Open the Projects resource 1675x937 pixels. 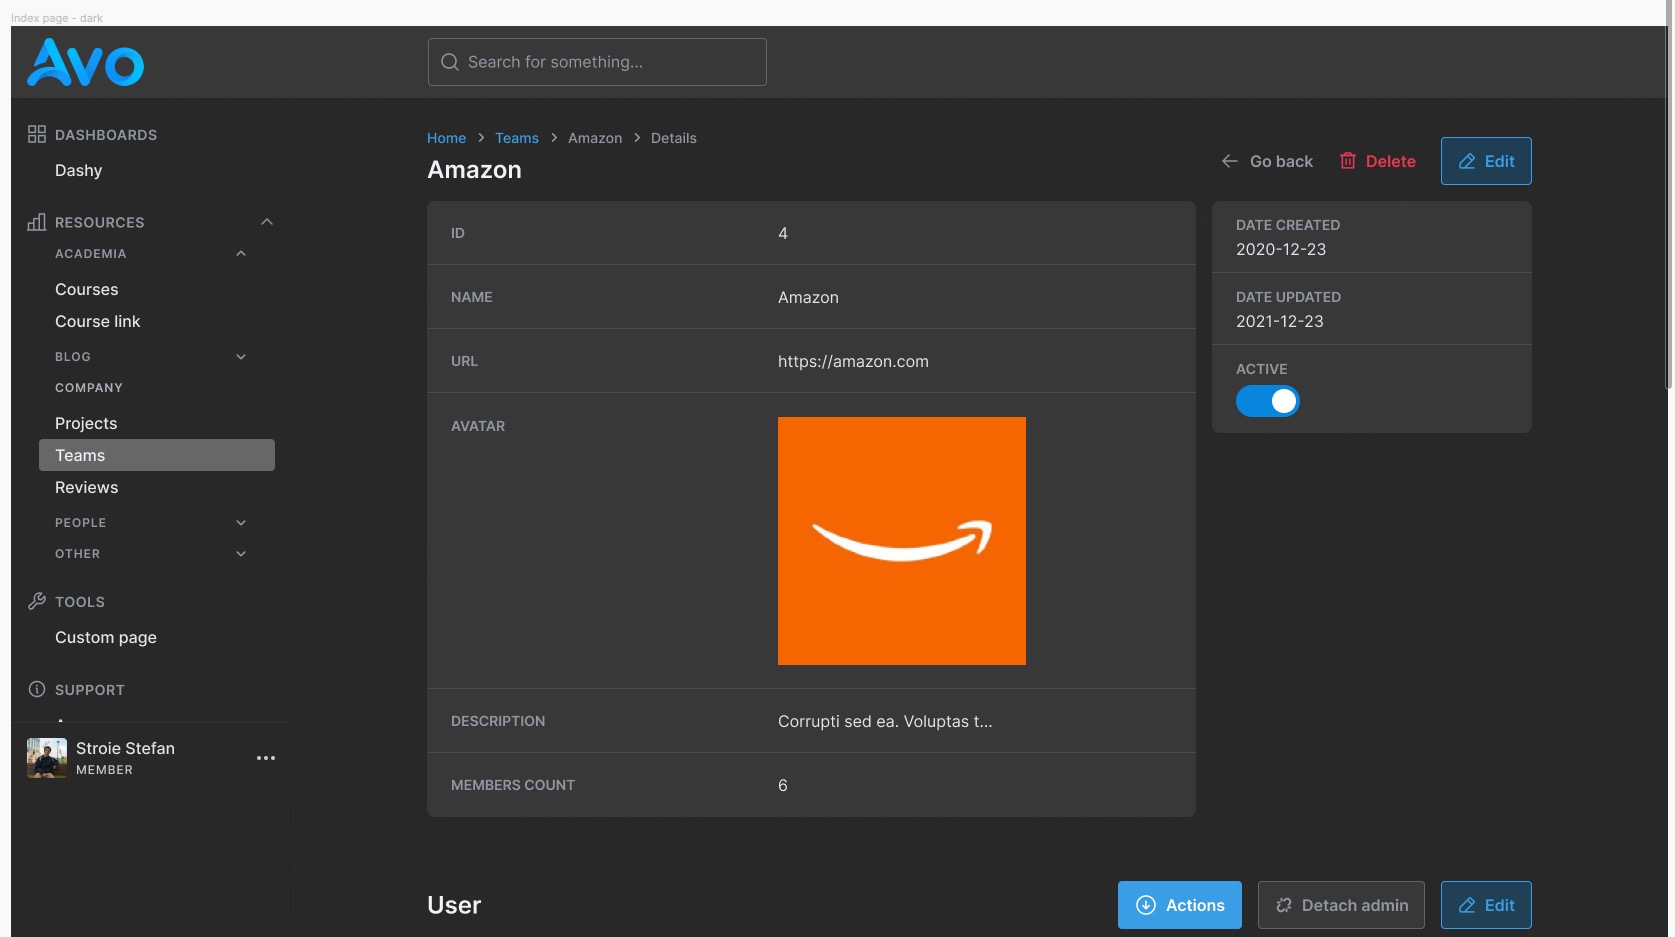coord(86,423)
